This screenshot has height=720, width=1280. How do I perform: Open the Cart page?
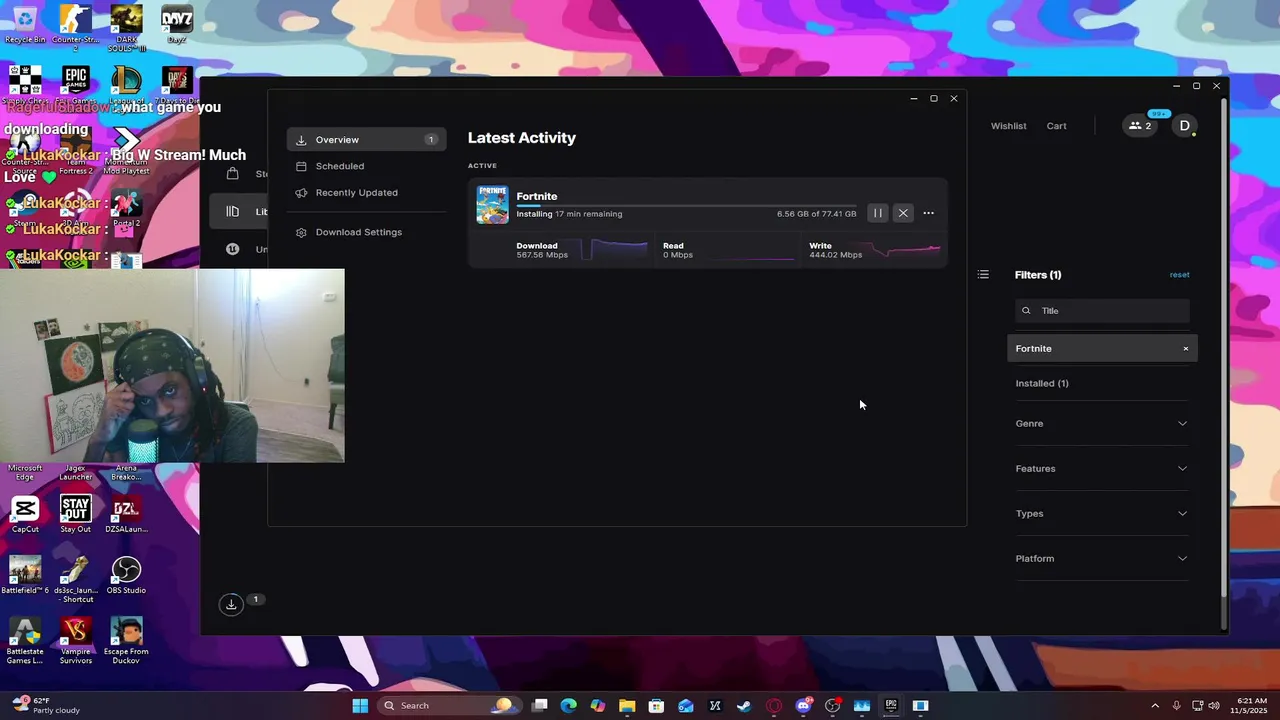click(x=1056, y=126)
